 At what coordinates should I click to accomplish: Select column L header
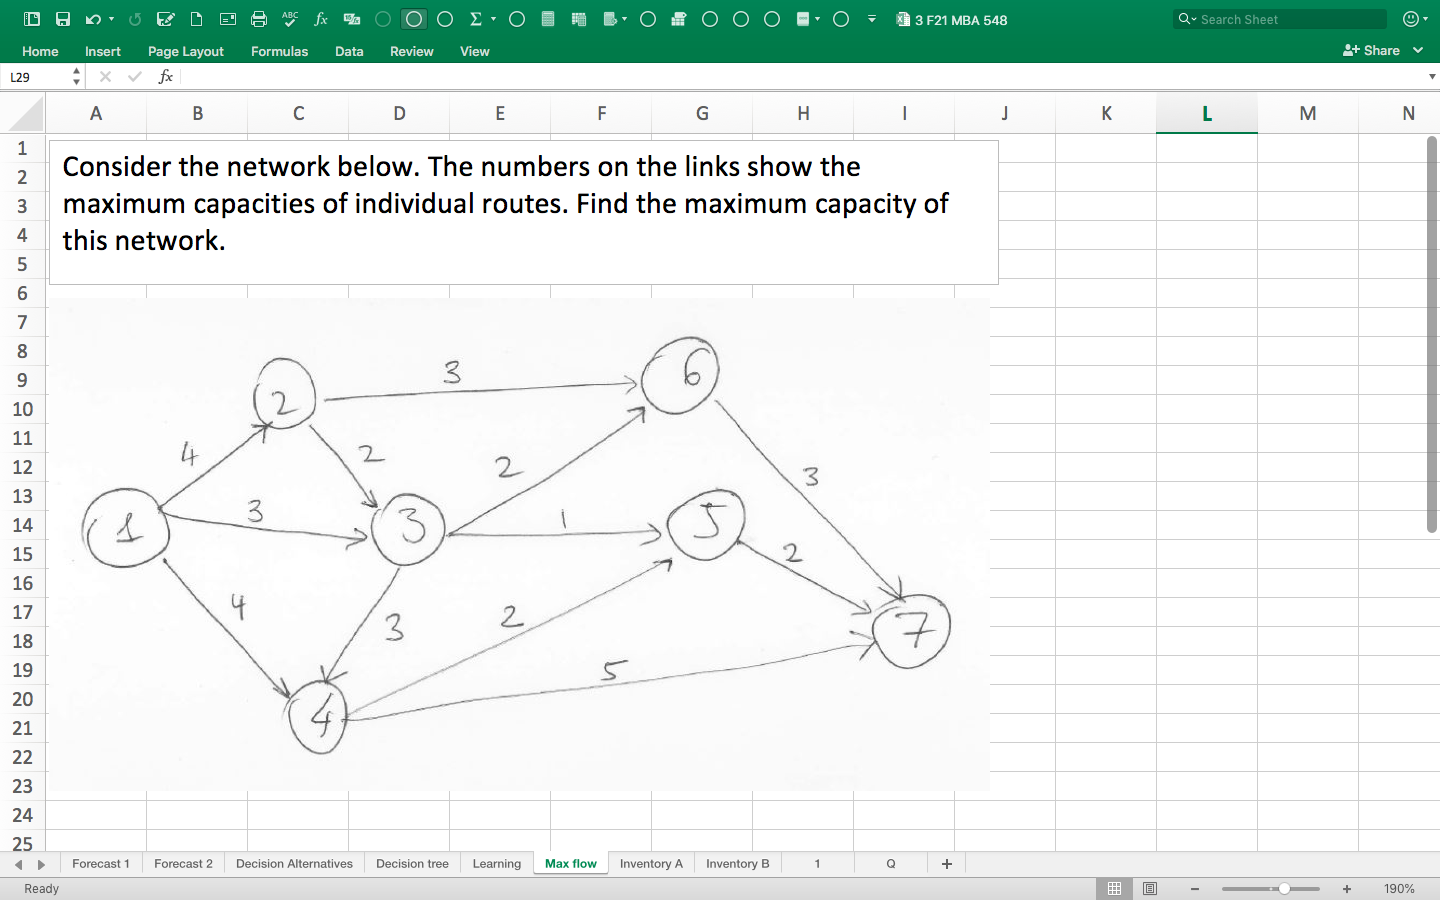tap(1207, 114)
